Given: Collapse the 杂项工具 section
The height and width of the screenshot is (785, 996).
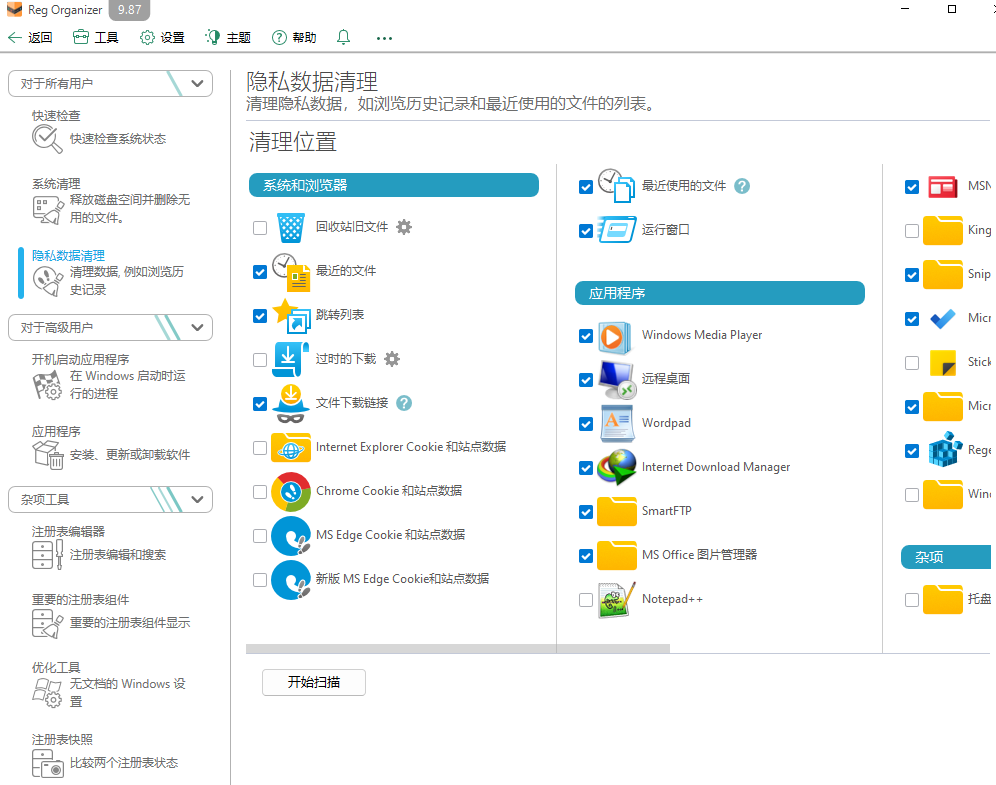Looking at the screenshot, I should (197, 499).
